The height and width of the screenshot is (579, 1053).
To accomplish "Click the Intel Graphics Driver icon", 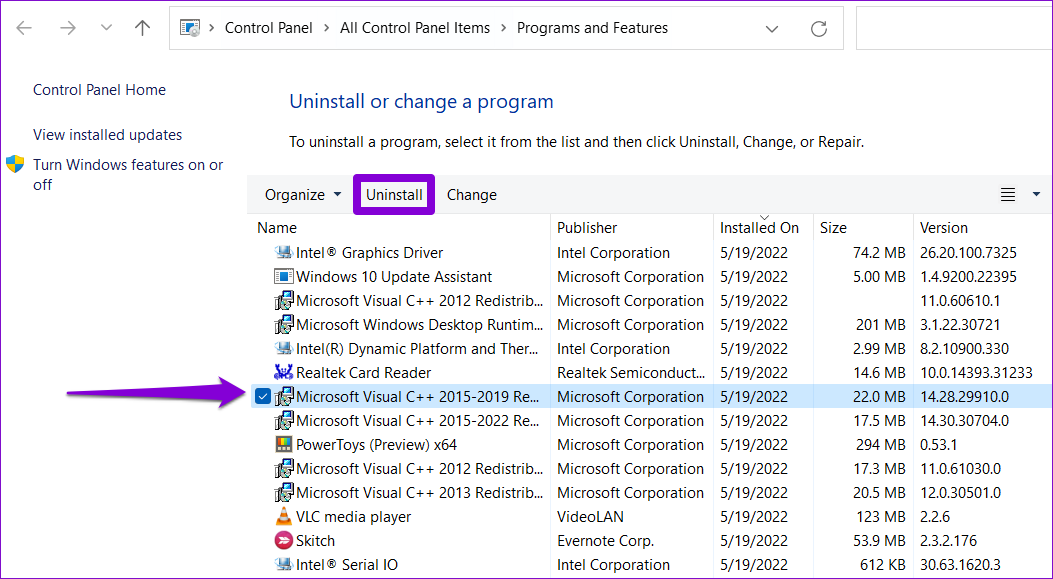I will tap(283, 253).
